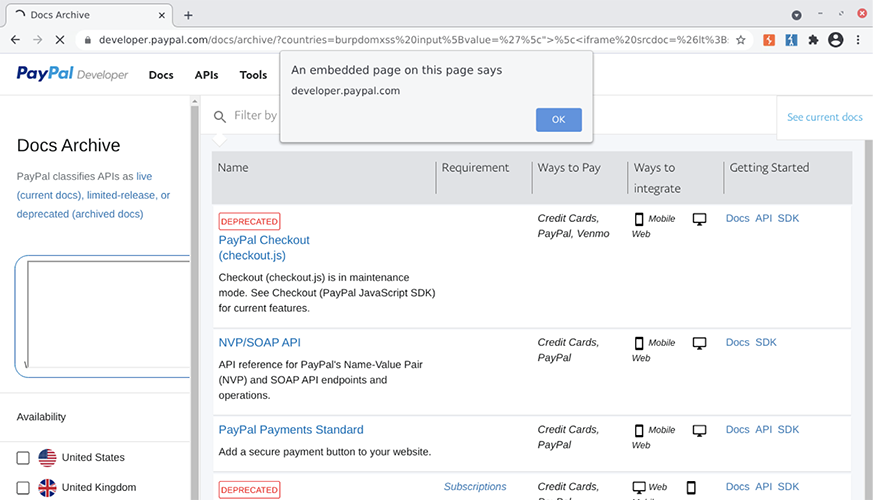Click the browser back arrow

coord(15,40)
